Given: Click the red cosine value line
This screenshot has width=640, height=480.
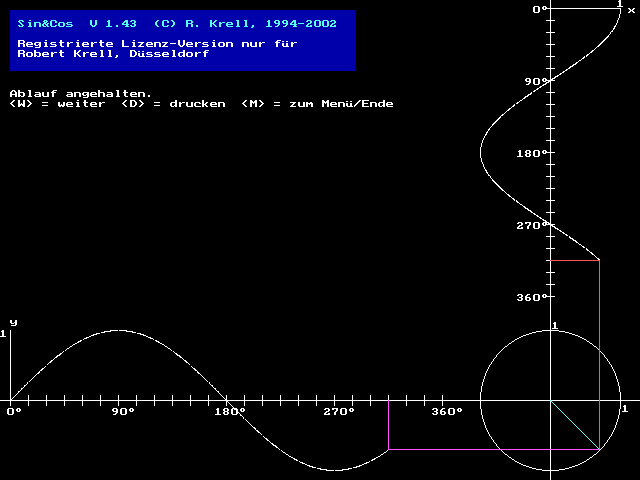Looking at the screenshot, I should coord(574,260).
